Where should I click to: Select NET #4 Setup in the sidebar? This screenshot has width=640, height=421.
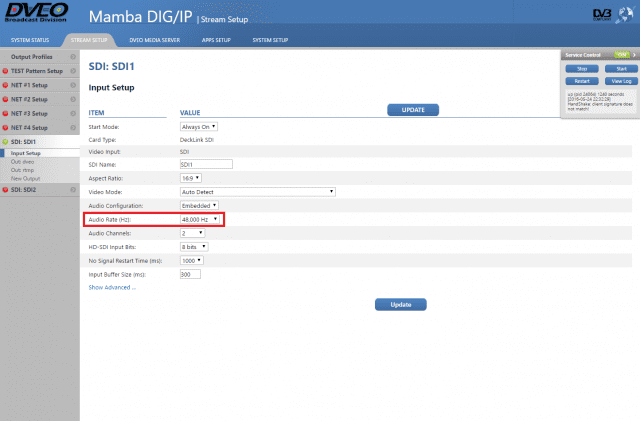point(29,128)
